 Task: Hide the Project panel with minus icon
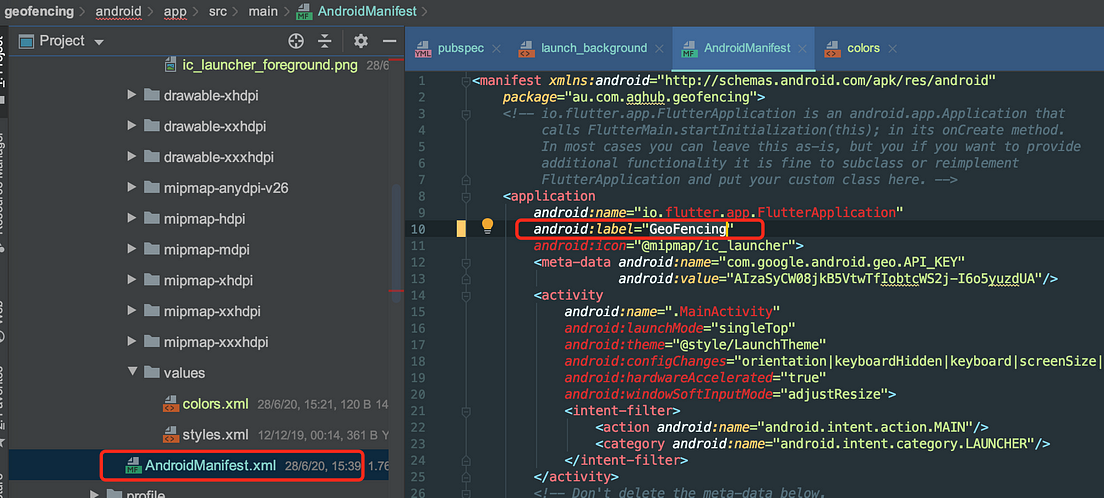[x=389, y=41]
